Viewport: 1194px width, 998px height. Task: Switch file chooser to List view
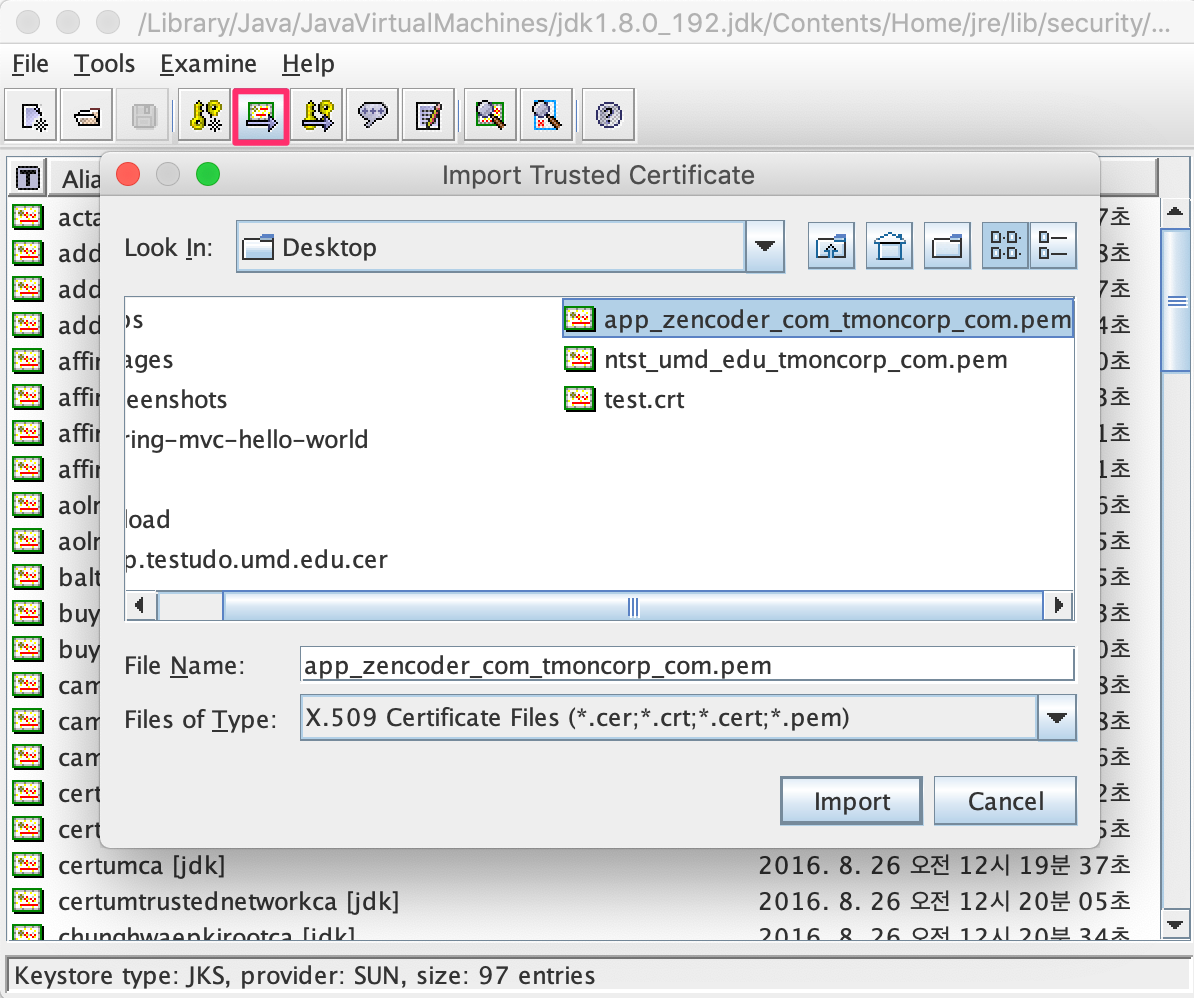(1005, 247)
